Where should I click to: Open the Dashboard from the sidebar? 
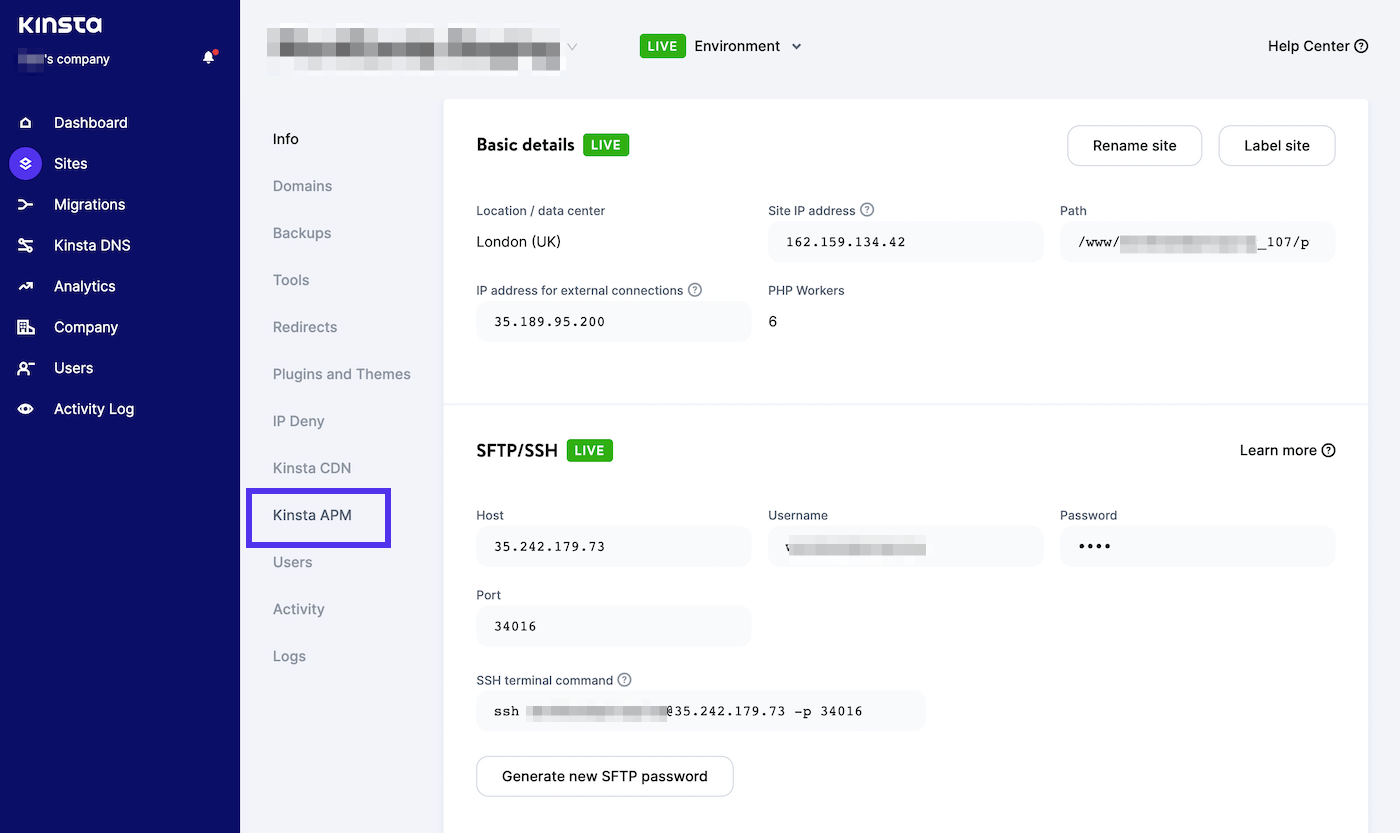90,122
